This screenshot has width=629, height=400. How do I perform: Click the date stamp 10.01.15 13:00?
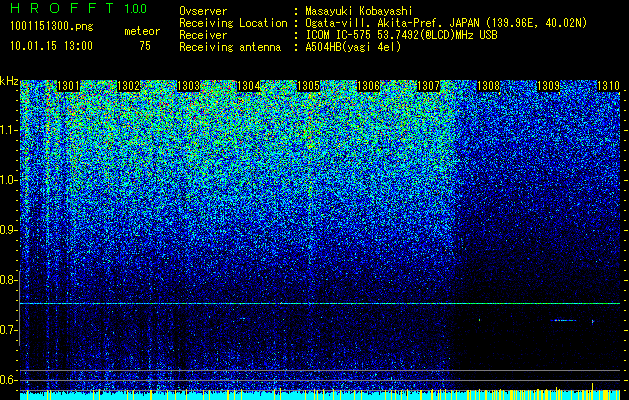(51, 46)
